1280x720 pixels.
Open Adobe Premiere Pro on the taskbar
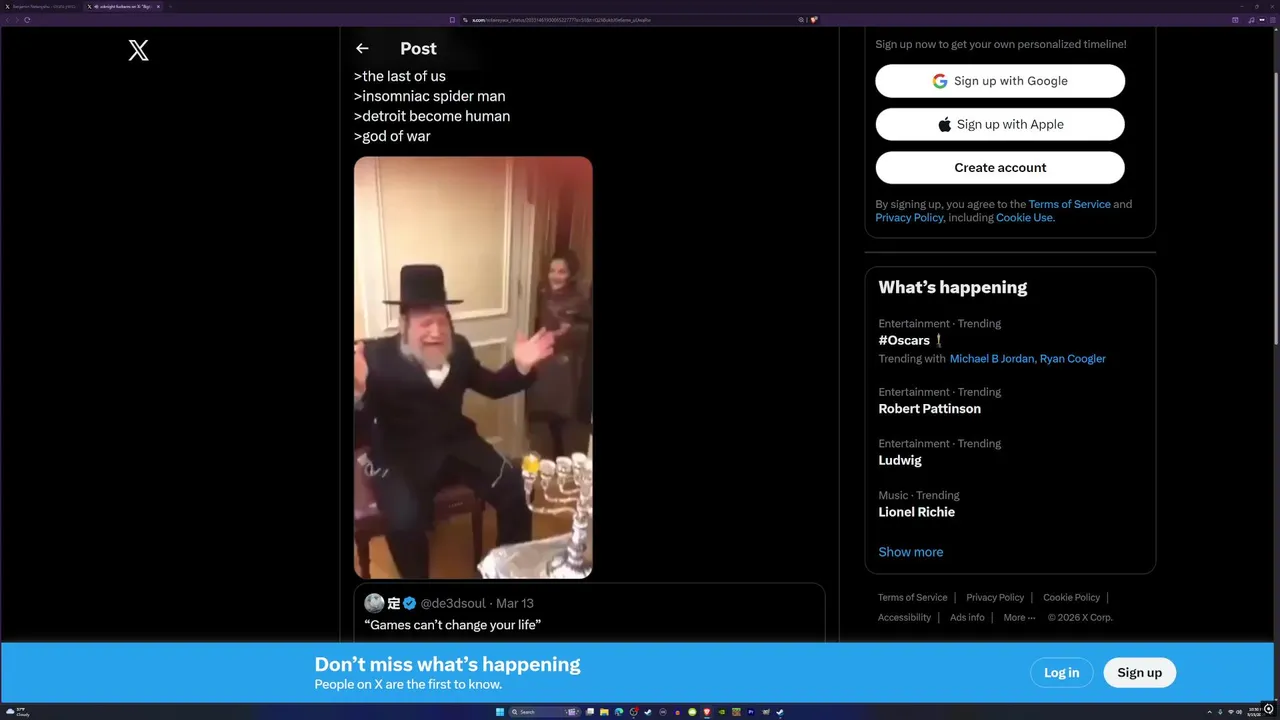(751, 712)
